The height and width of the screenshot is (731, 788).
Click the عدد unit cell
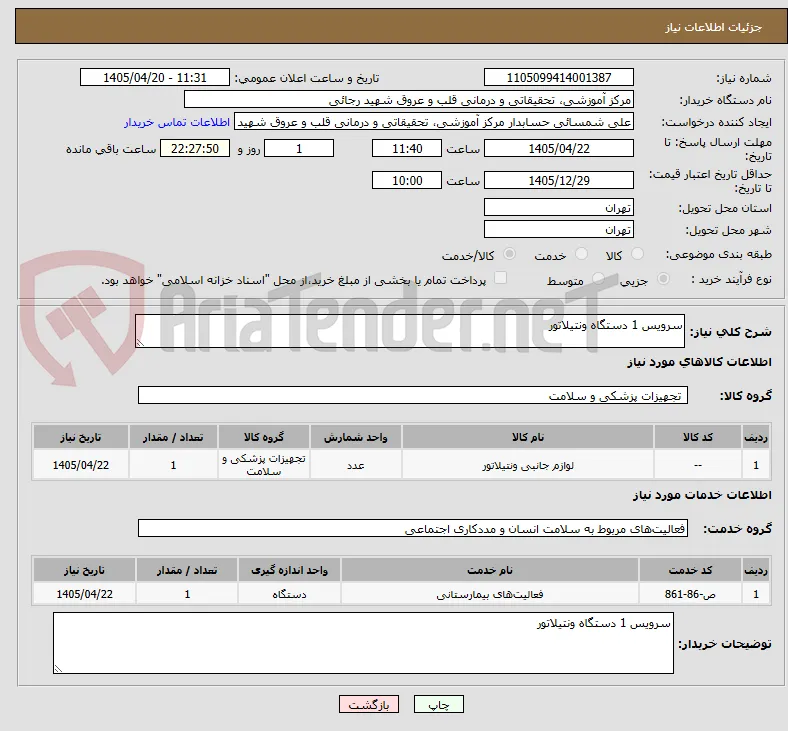point(355,465)
